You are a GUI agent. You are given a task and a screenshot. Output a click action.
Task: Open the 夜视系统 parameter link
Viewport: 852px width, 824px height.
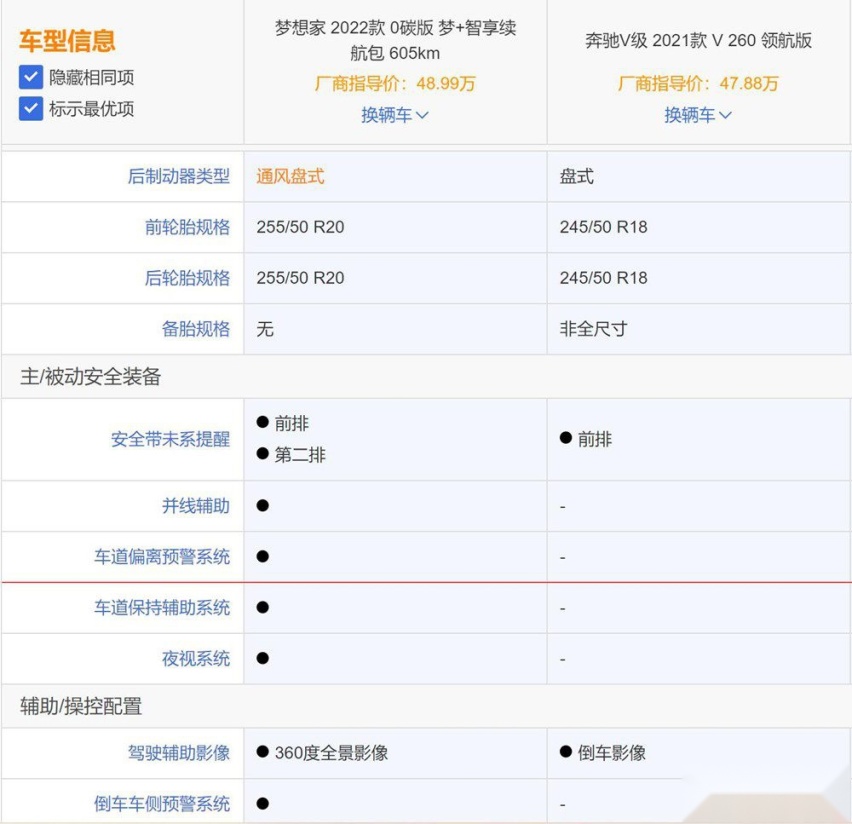pos(196,659)
